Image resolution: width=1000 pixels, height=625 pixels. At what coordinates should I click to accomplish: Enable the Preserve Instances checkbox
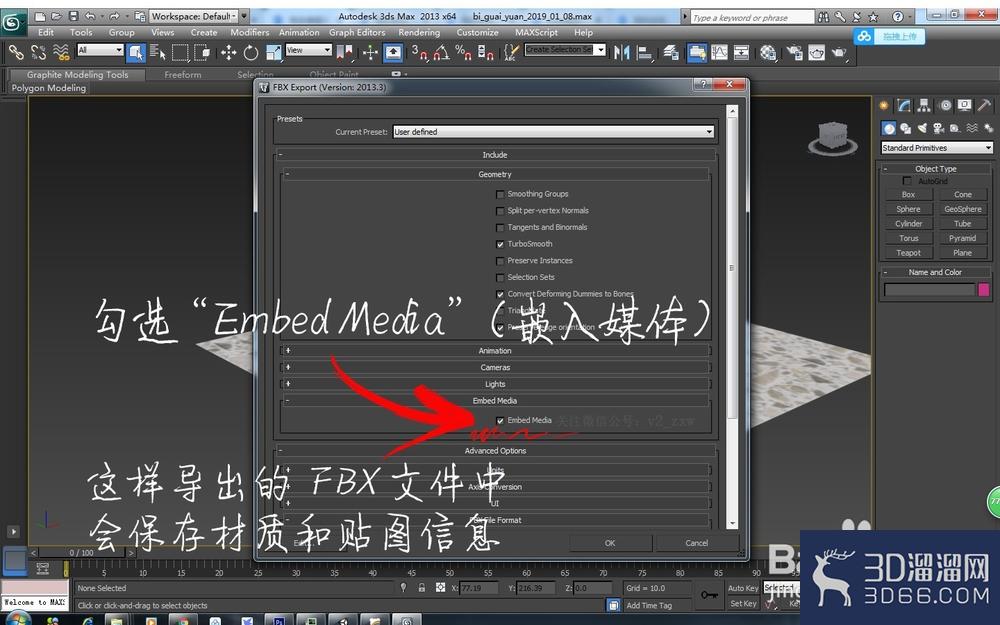pyautogui.click(x=500, y=261)
